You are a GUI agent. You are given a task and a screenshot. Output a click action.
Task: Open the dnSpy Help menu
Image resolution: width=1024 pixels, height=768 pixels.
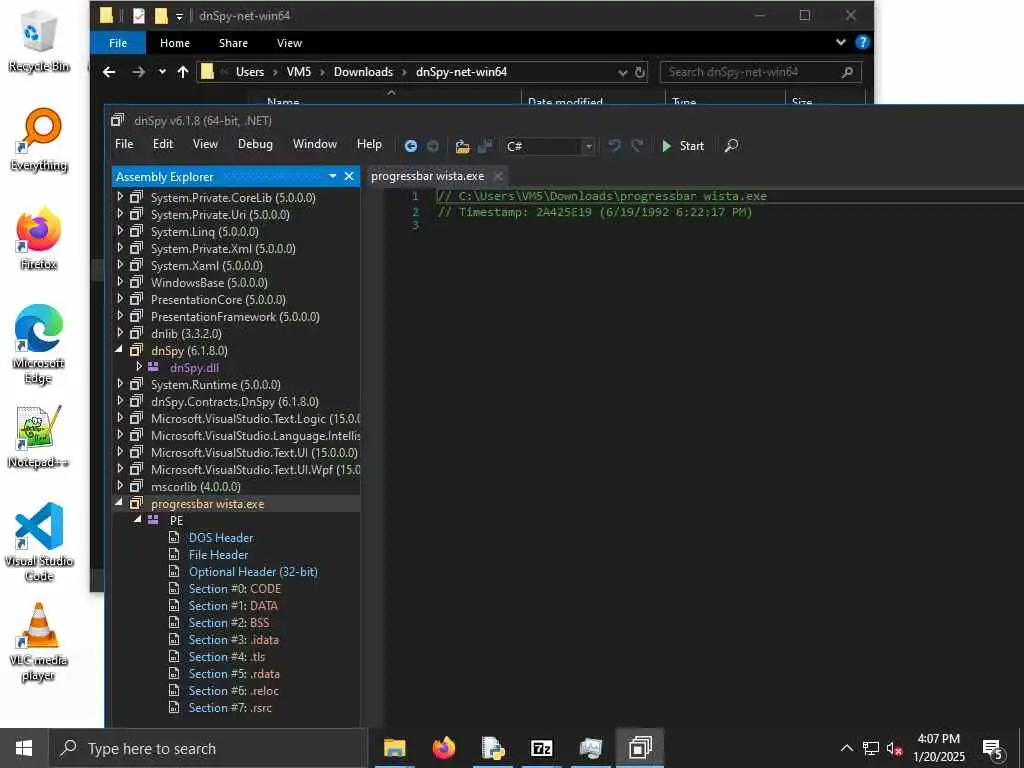tap(369, 144)
